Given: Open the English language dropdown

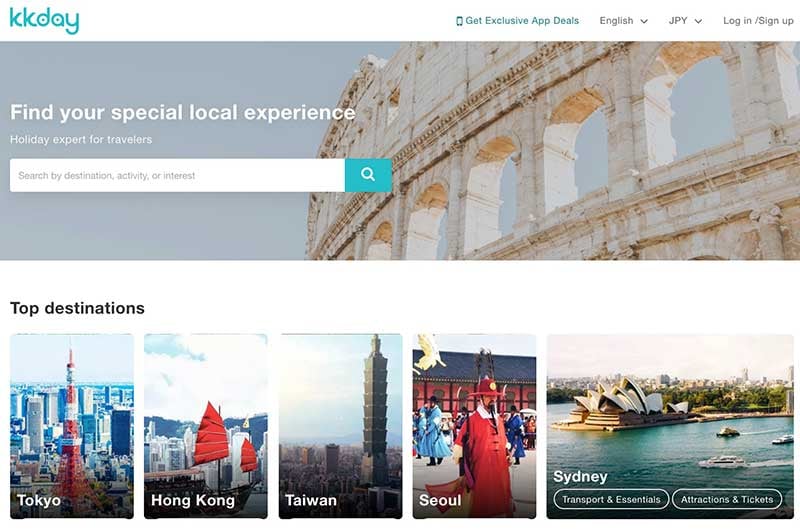Looking at the screenshot, I should pyautogui.click(x=623, y=21).
